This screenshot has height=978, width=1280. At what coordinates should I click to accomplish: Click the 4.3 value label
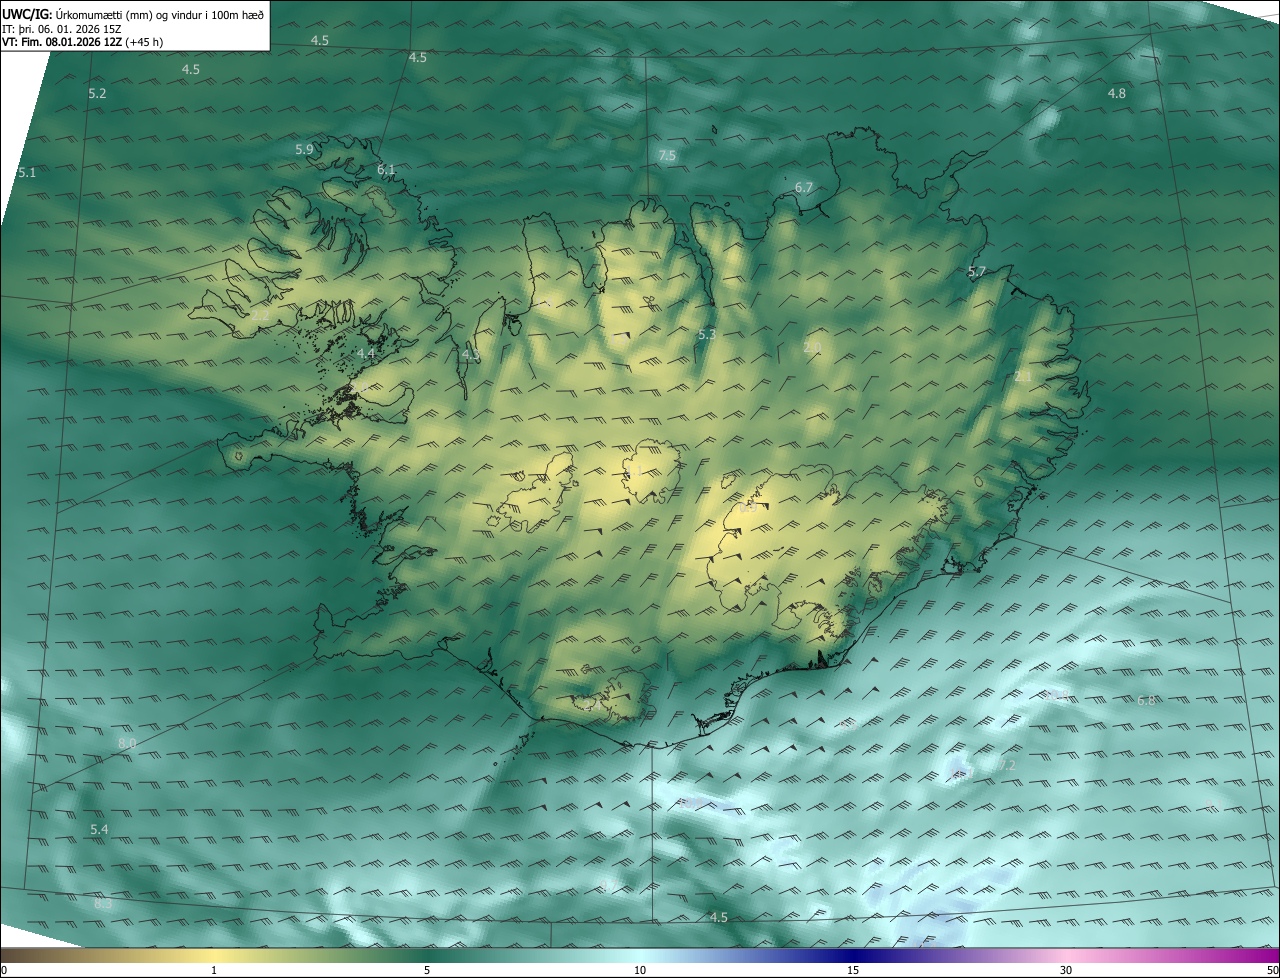[471, 354]
